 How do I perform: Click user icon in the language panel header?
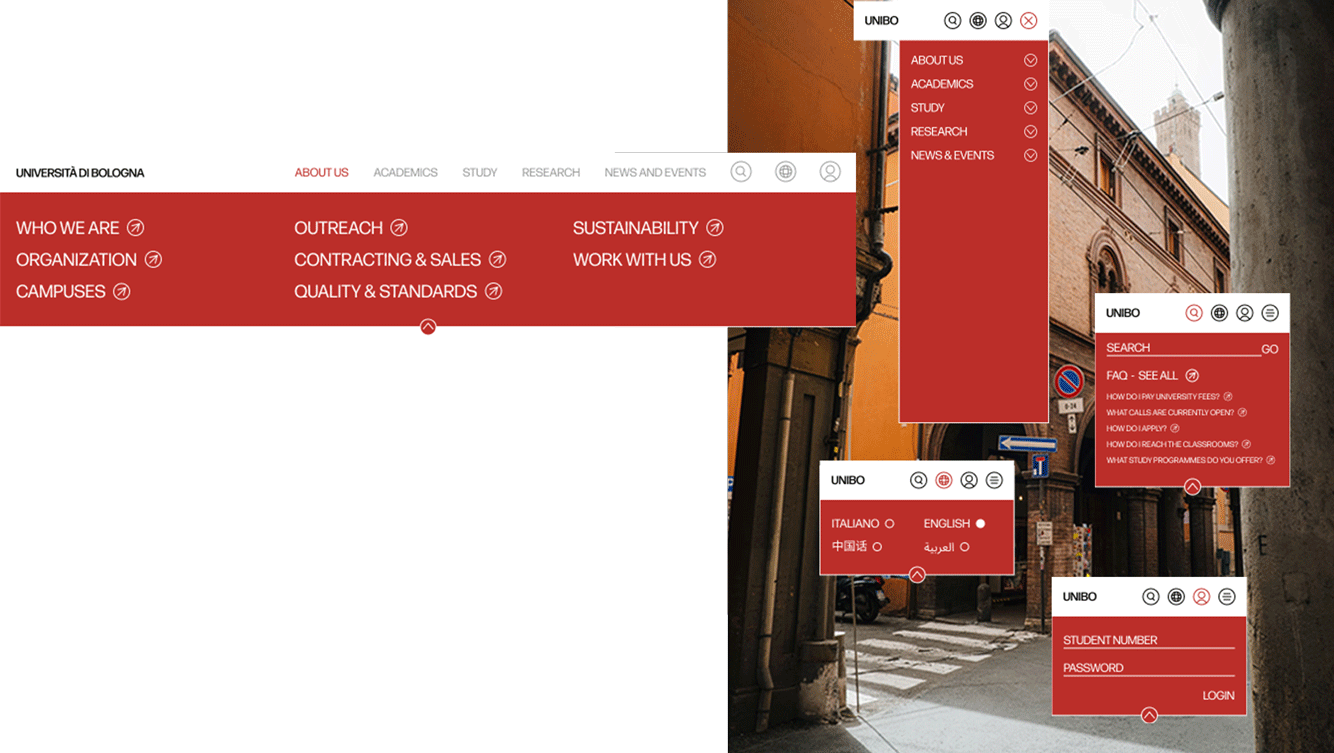point(969,480)
